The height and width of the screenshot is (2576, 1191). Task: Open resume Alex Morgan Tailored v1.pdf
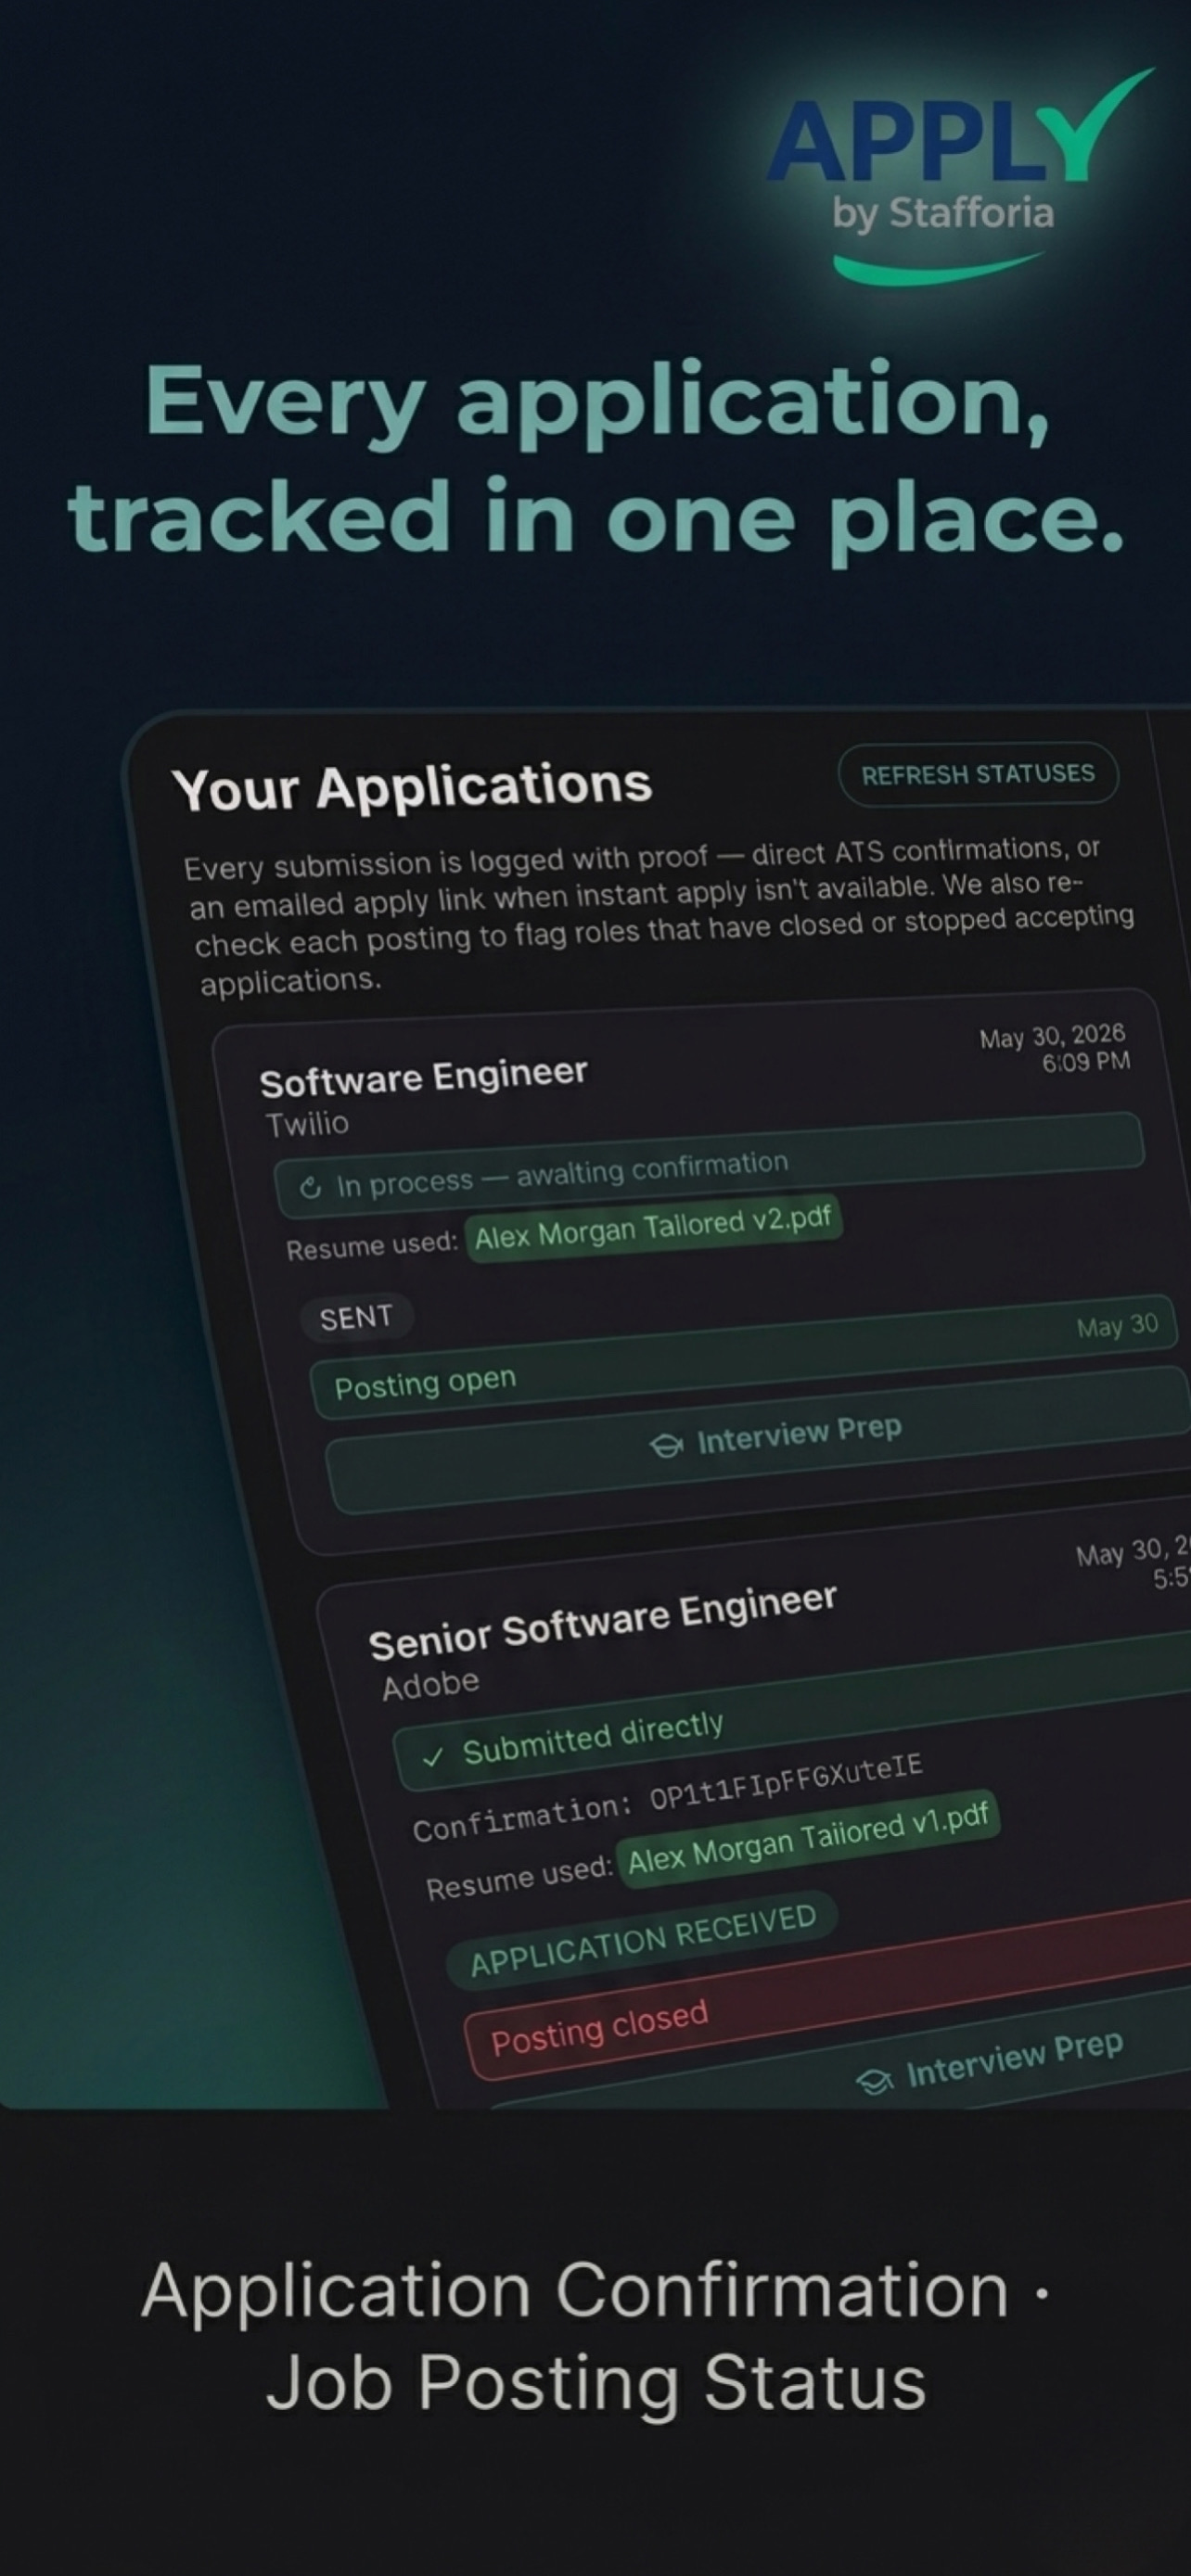tap(808, 1839)
